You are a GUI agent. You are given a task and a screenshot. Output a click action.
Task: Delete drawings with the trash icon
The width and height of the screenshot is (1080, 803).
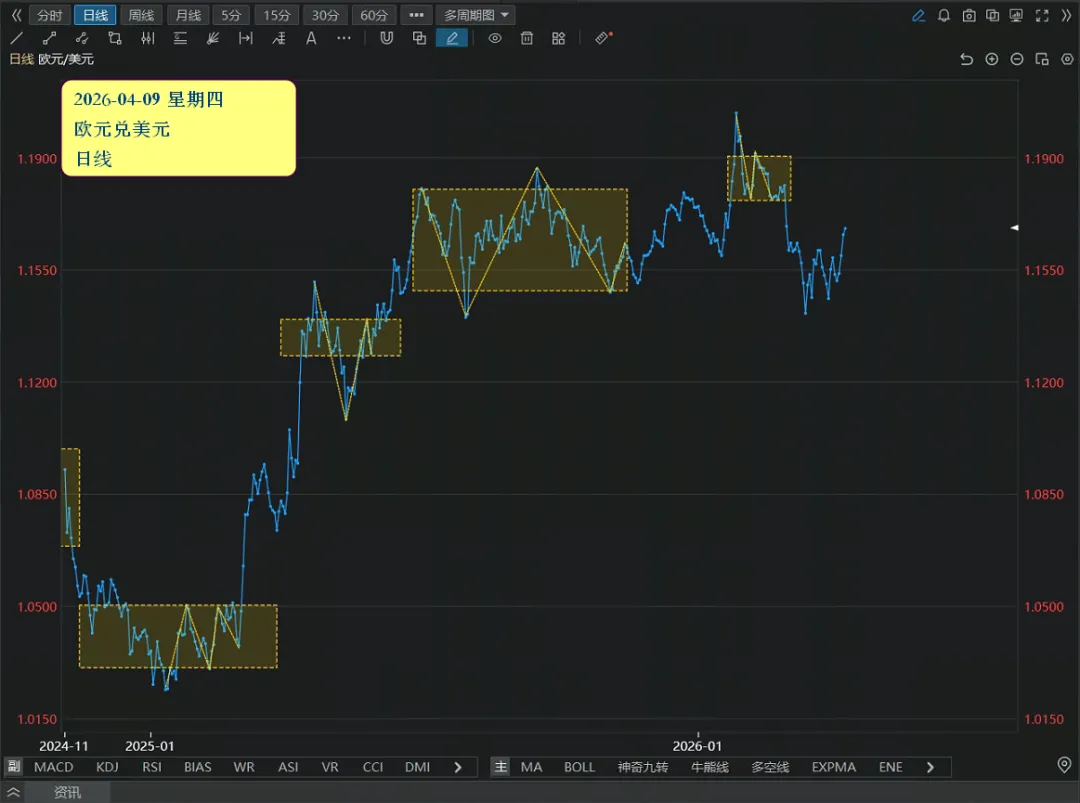527,39
